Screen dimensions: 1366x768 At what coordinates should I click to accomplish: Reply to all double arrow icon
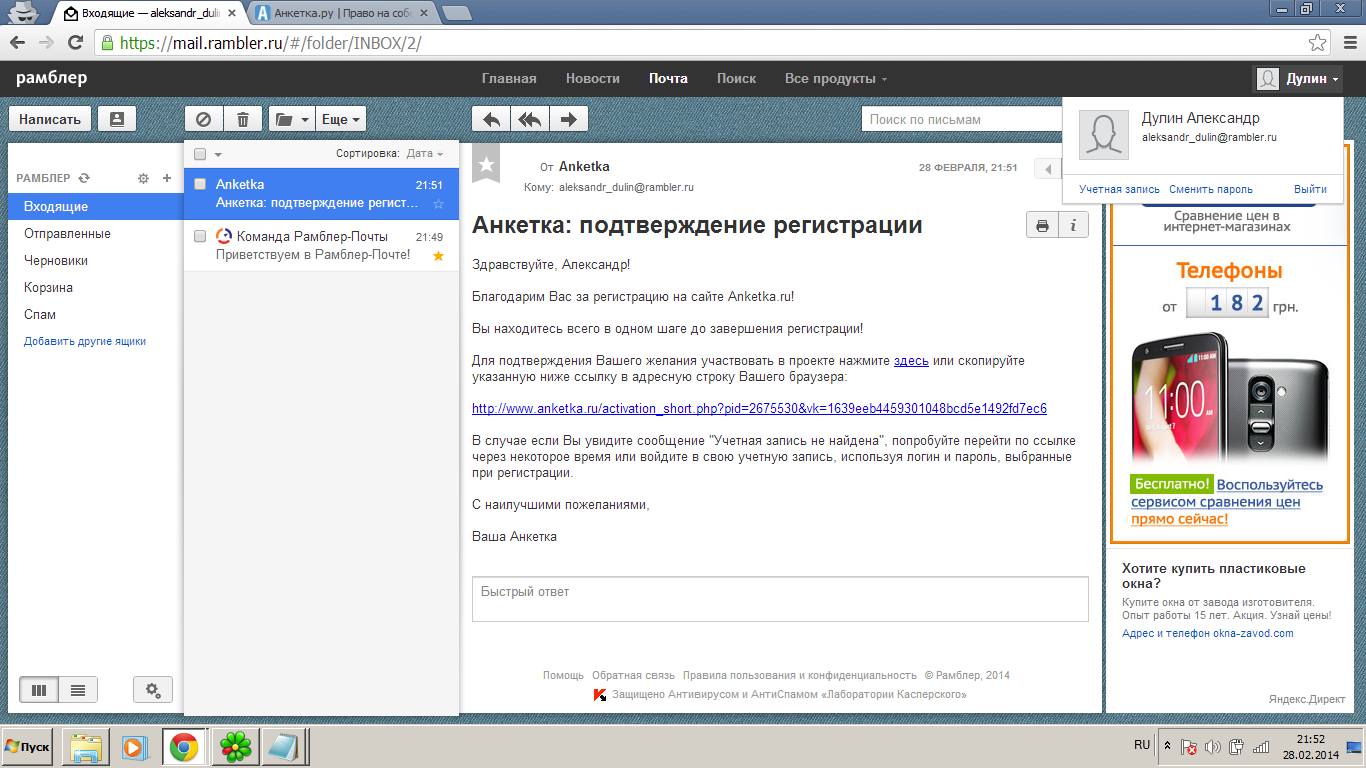tap(530, 119)
